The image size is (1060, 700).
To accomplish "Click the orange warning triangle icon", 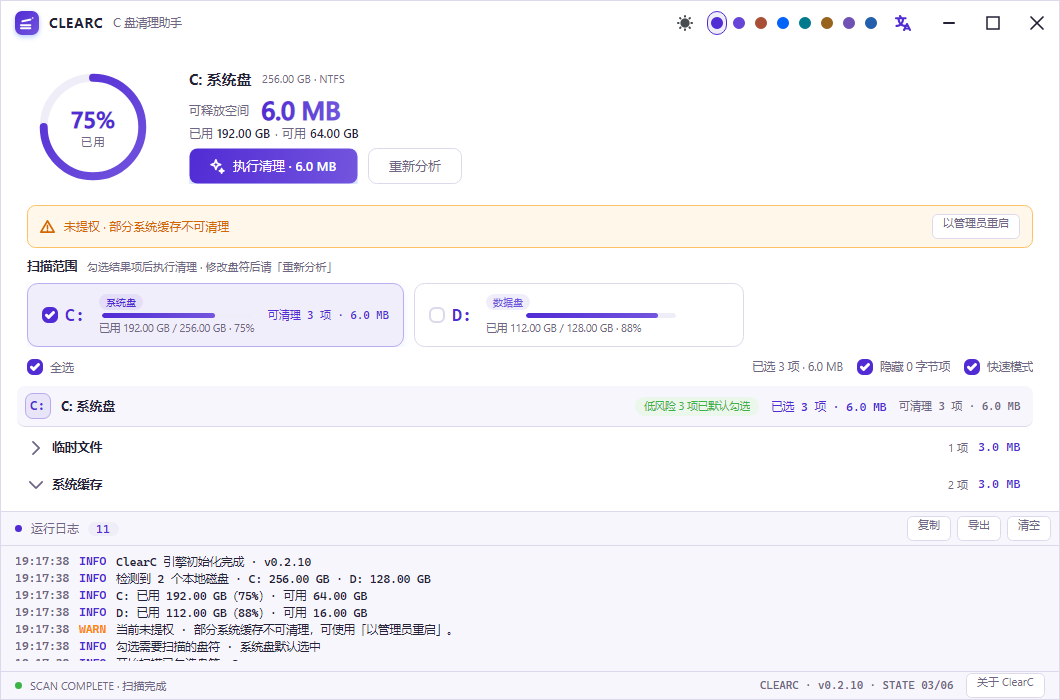I will [x=47, y=227].
